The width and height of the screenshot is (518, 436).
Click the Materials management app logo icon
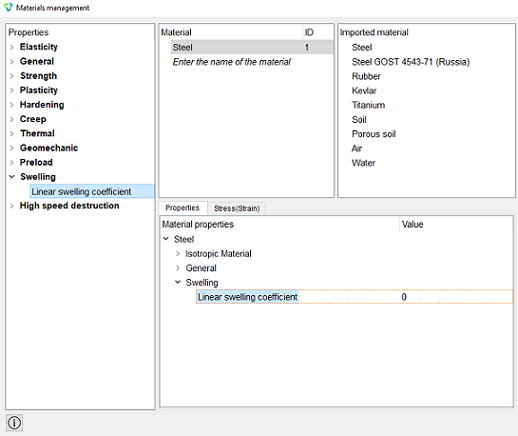pos(8,7)
